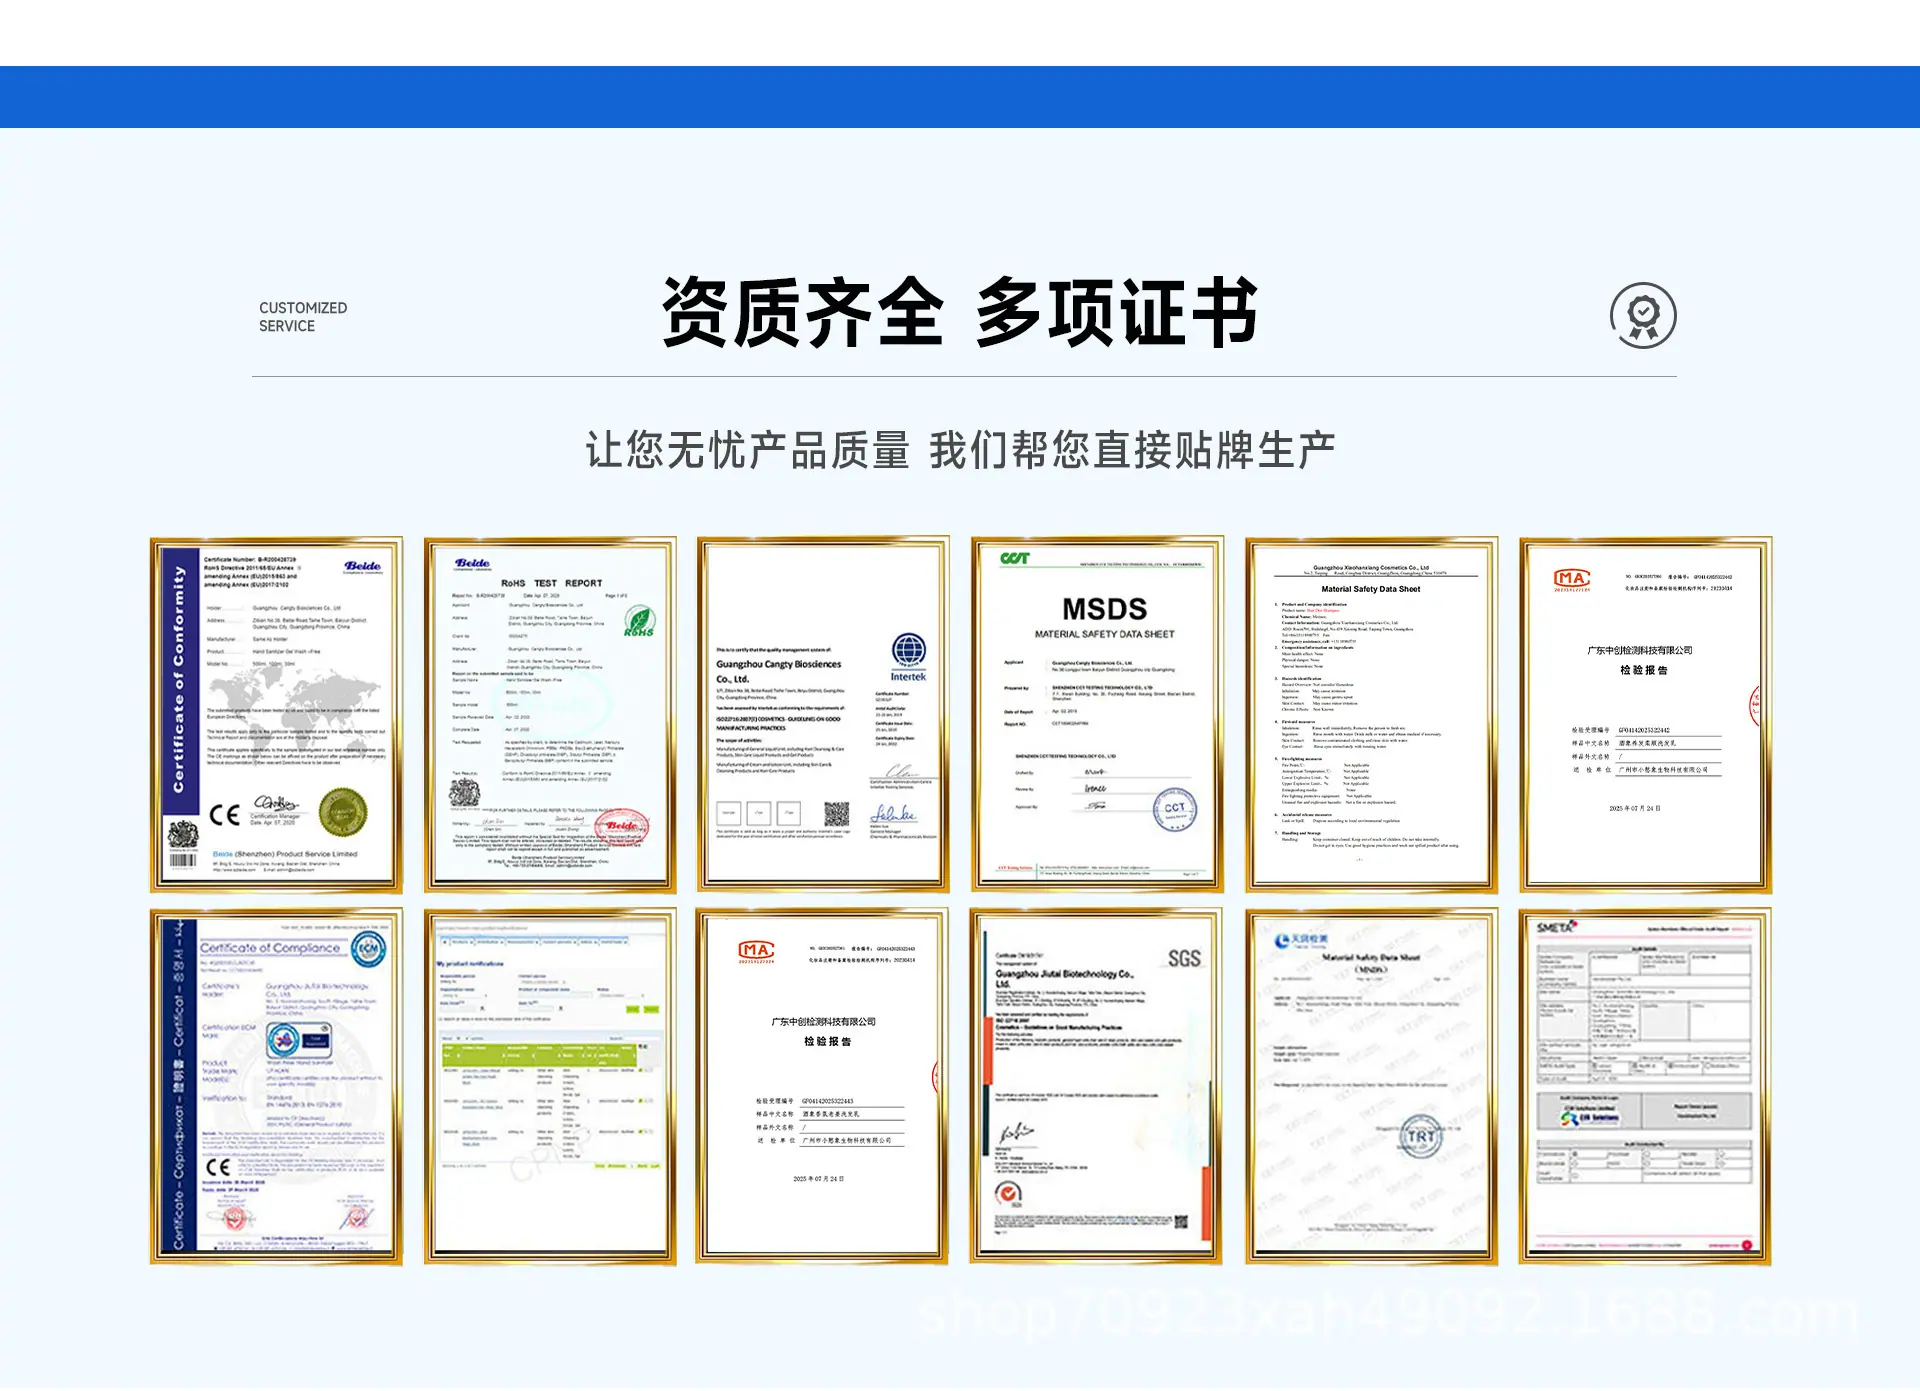Click the round CCT stamp on MSDS
The height and width of the screenshot is (1391, 1920).
1174,811
